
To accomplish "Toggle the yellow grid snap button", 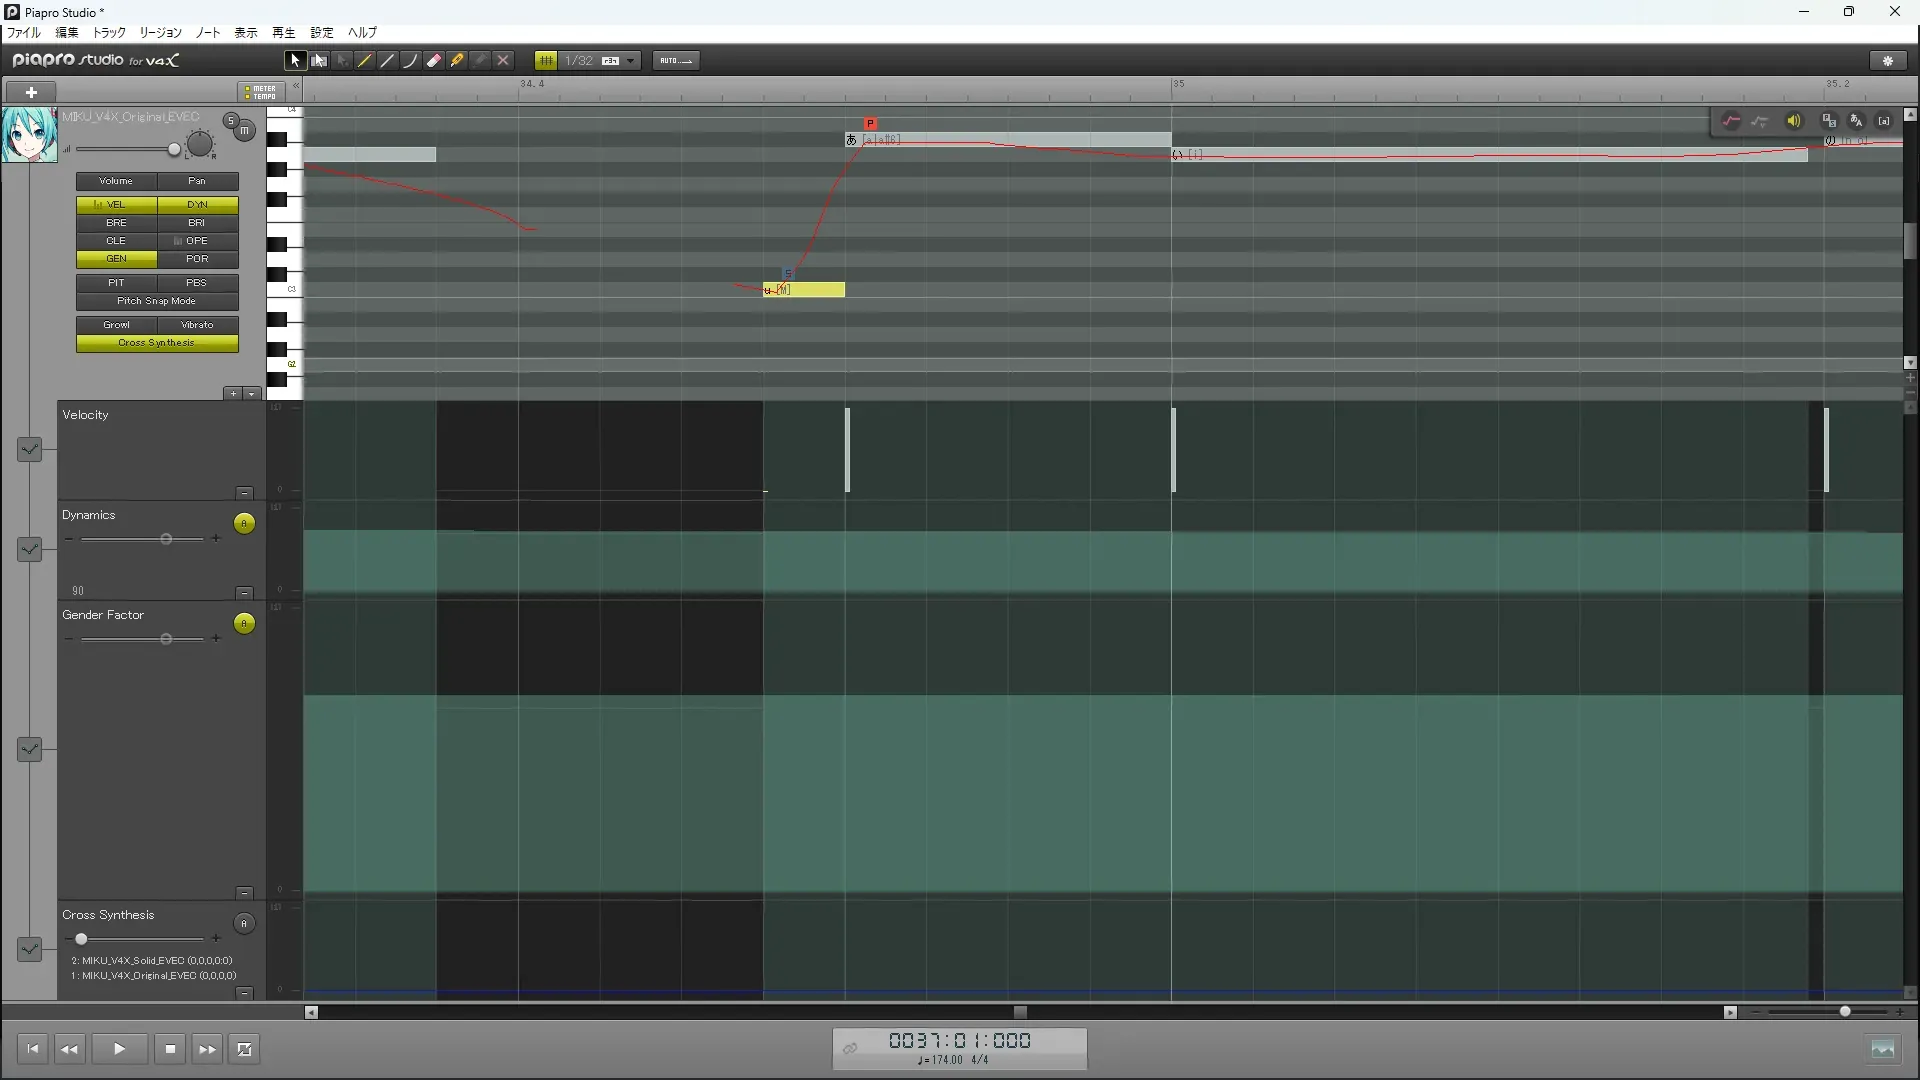I will coord(546,61).
